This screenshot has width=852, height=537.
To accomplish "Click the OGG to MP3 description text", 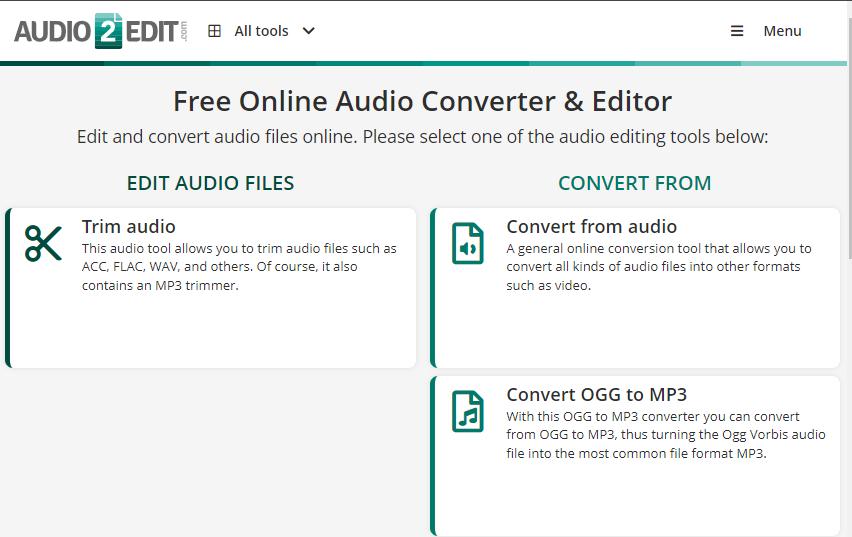I will (666, 435).
